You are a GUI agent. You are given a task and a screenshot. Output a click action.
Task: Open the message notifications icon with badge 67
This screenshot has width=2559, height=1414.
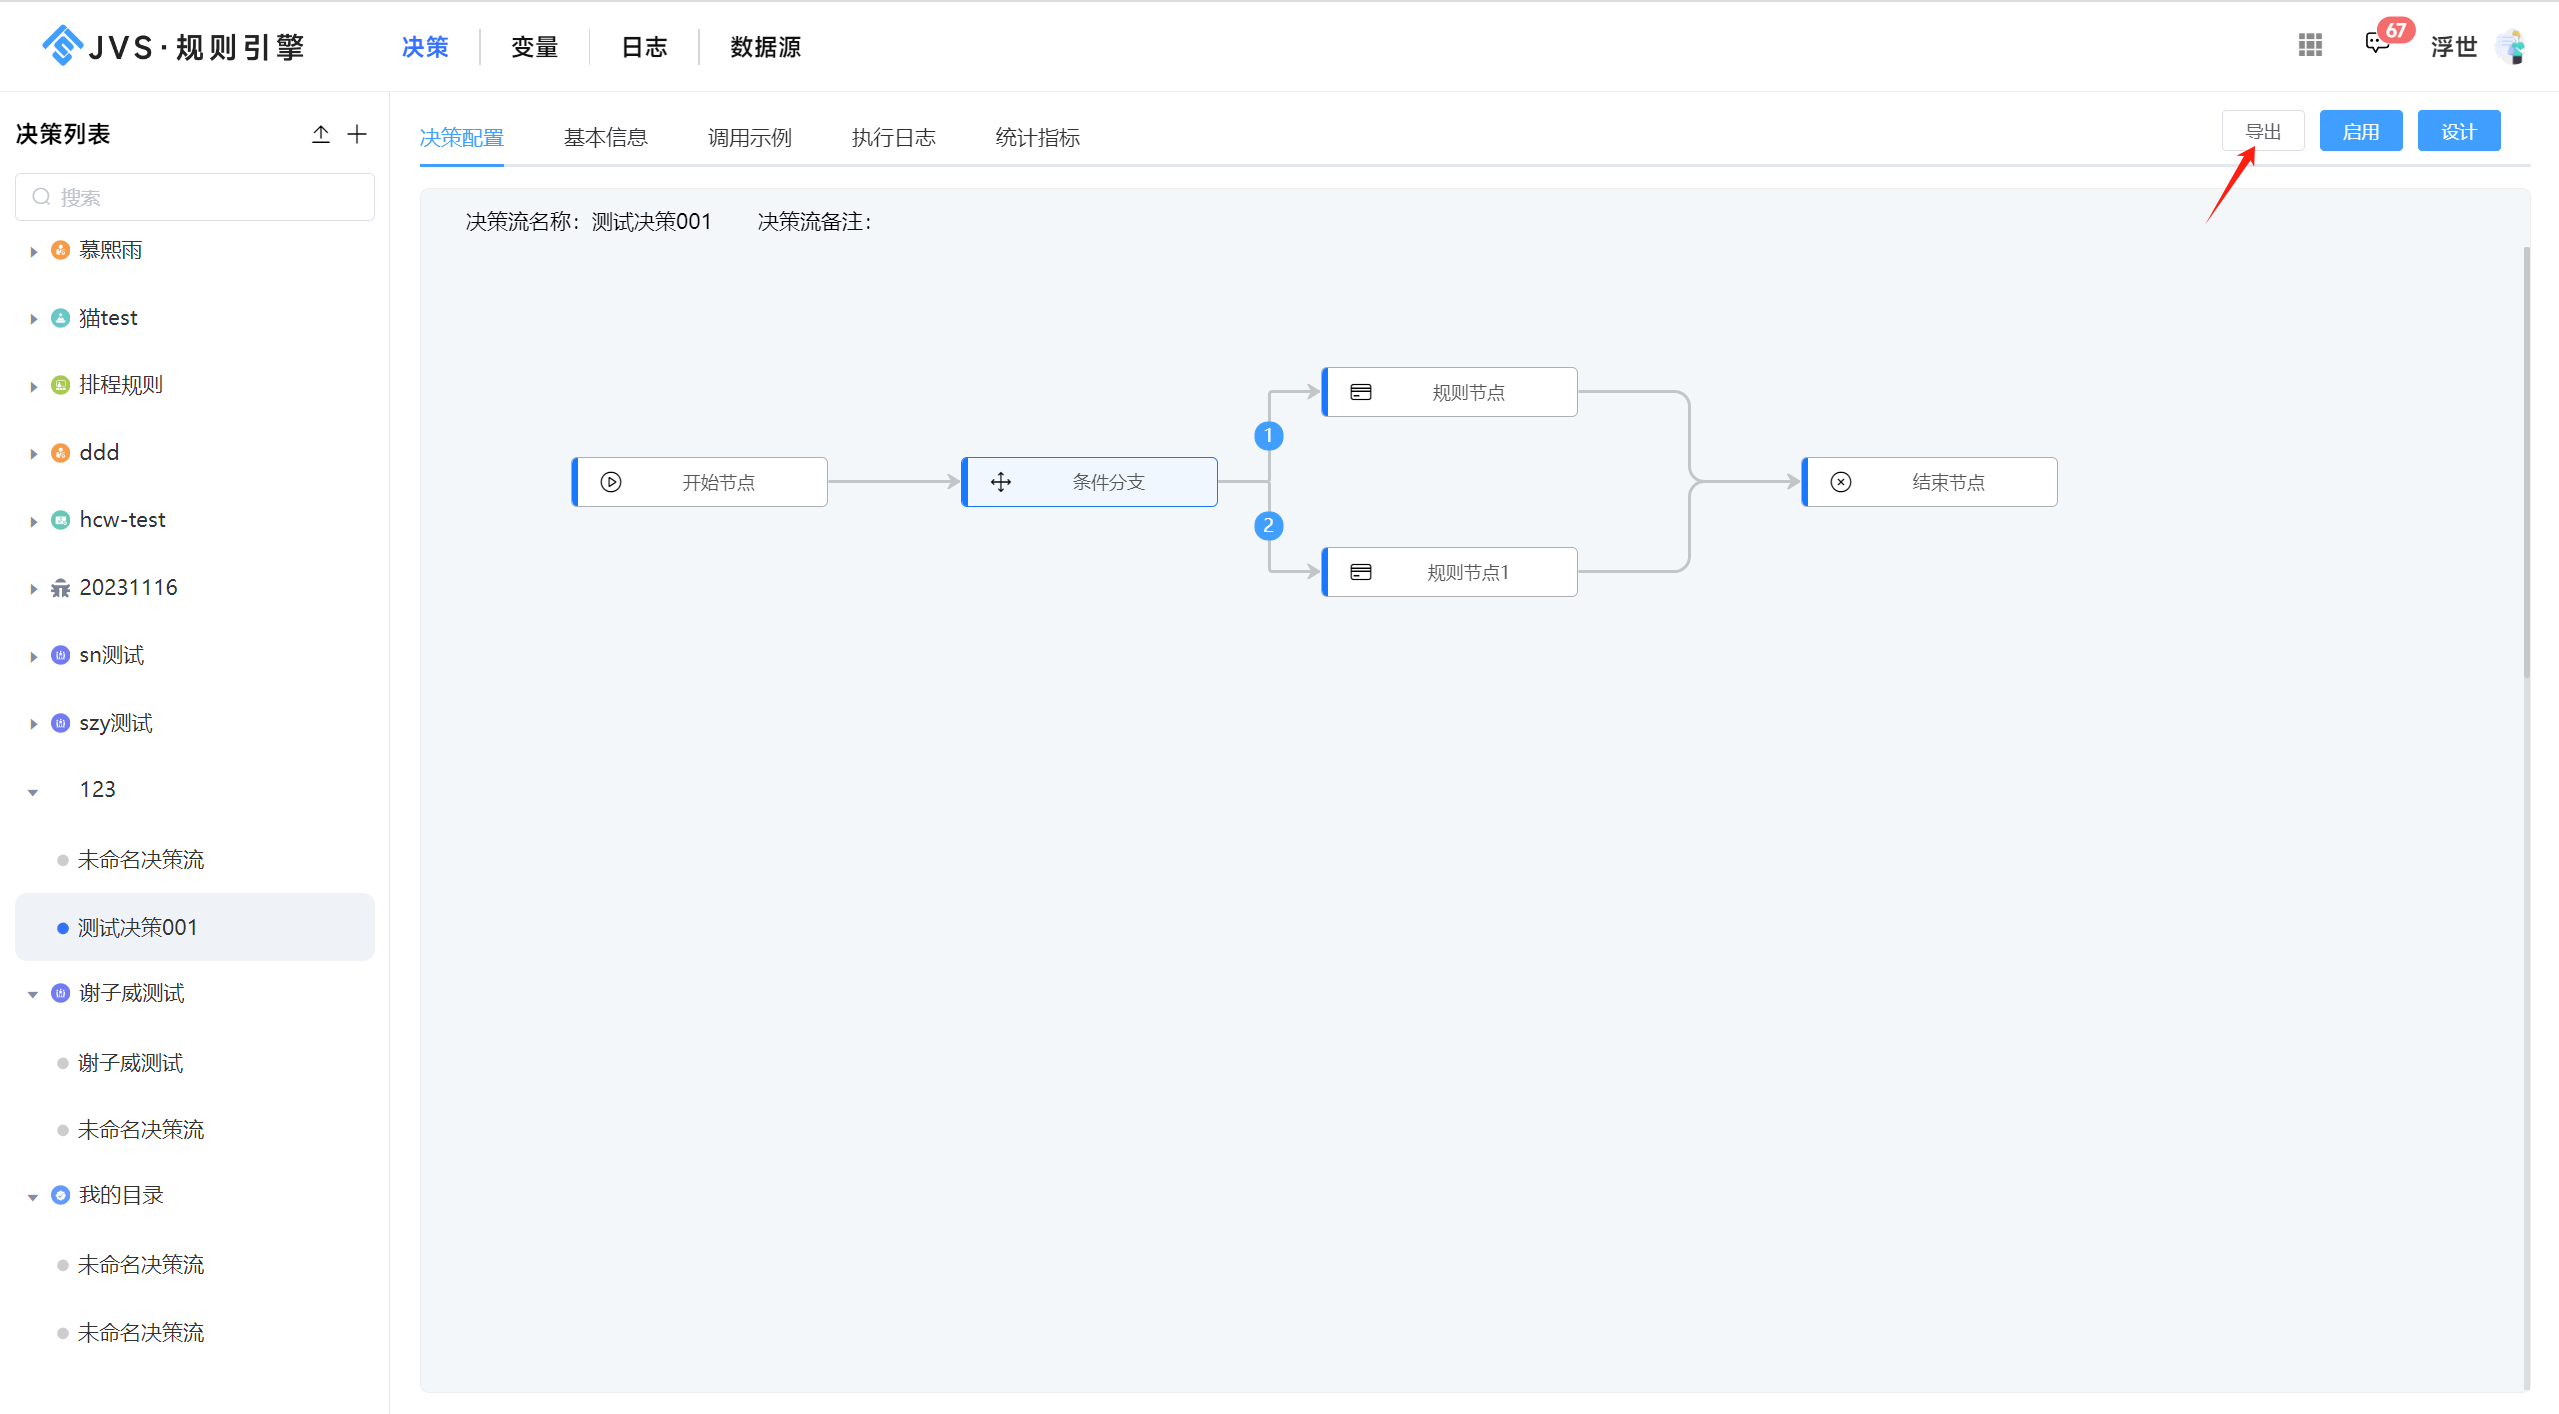pyautogui.click(x=2377, y=44)
